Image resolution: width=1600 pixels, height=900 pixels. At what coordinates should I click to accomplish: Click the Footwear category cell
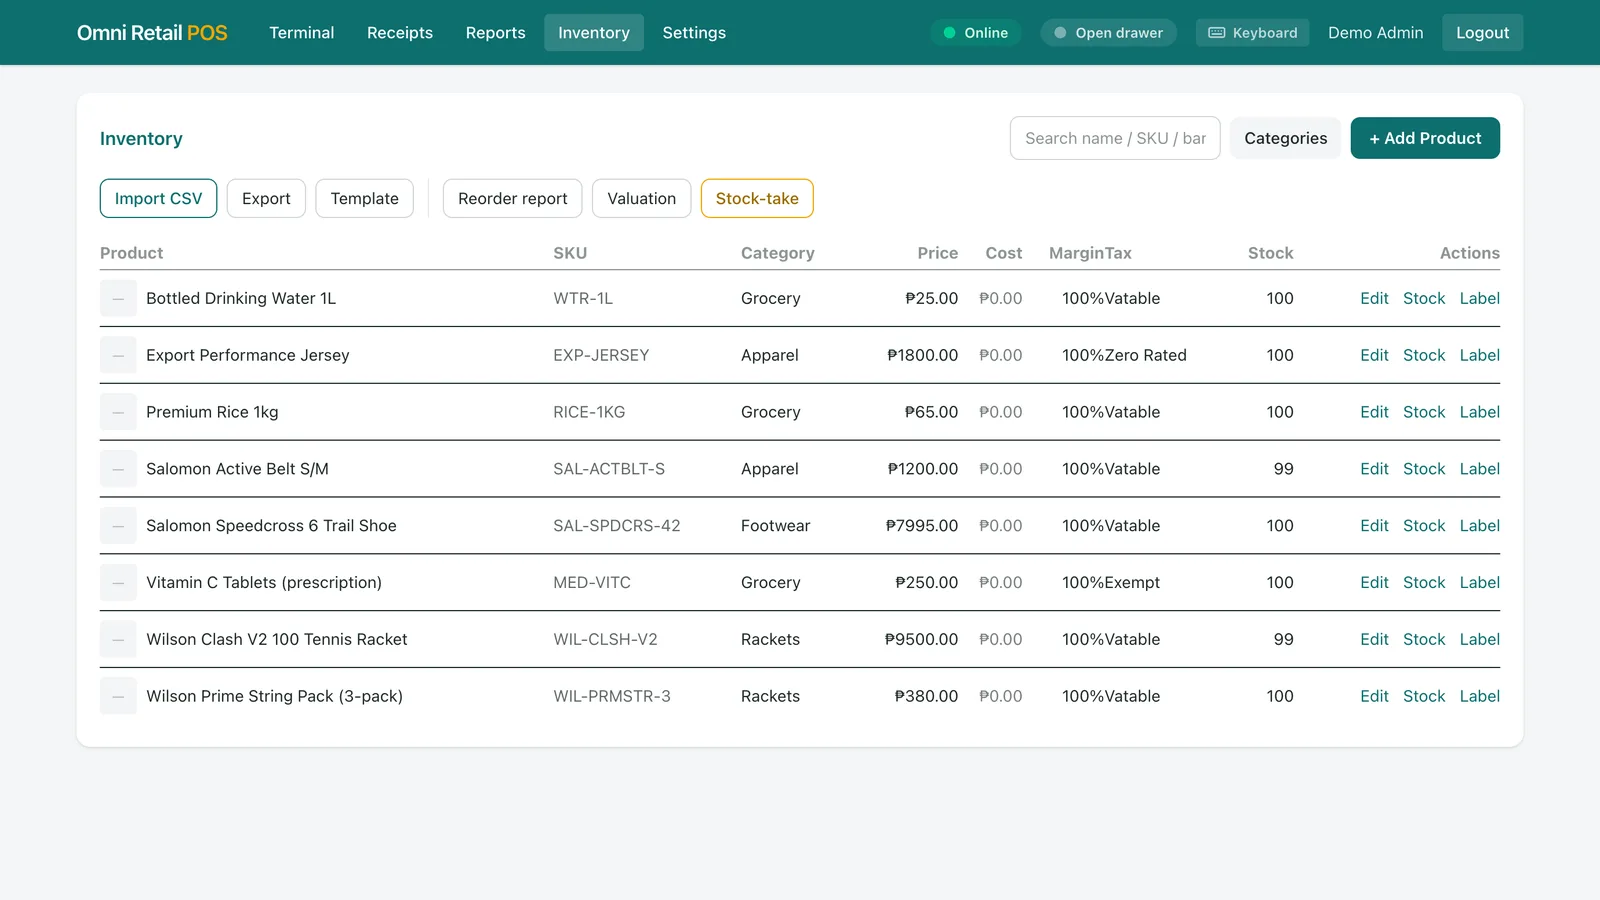click(776, 526)
